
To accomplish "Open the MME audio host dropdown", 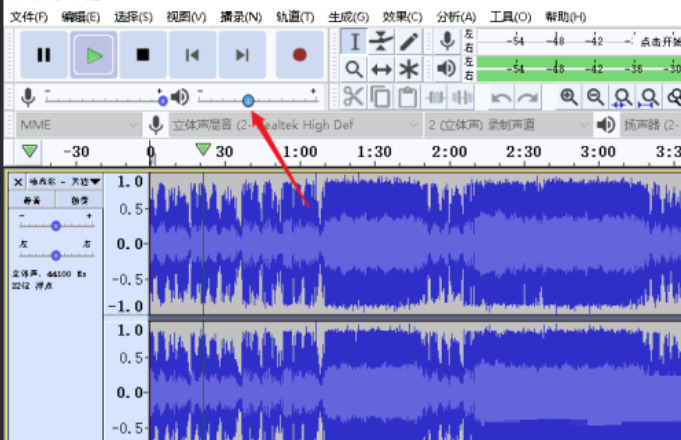I will click(x=78, y=125).
